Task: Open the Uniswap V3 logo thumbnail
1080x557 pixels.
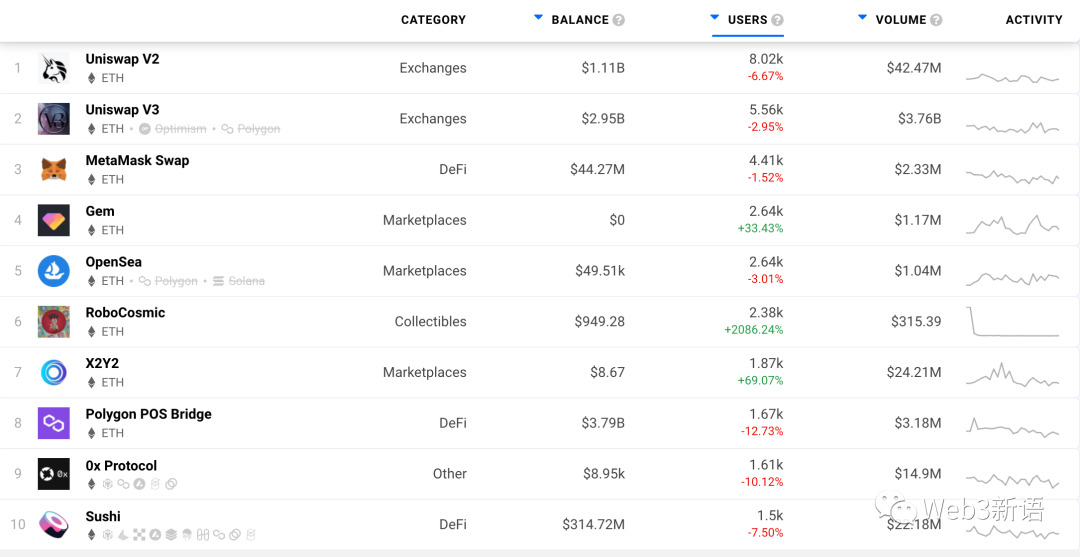Action: tap(54, 119)
